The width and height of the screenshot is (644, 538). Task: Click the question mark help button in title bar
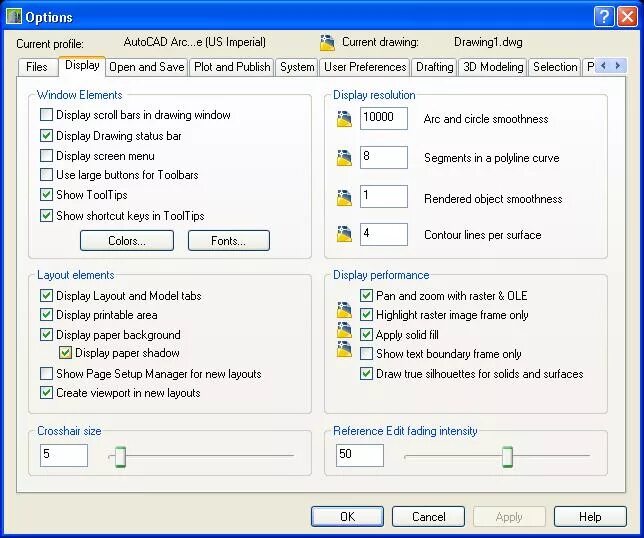tap(604, 17)
